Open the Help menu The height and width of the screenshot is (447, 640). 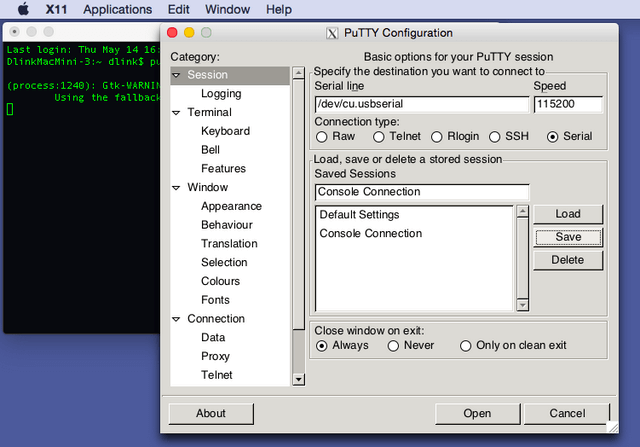(x=279, y=9)
